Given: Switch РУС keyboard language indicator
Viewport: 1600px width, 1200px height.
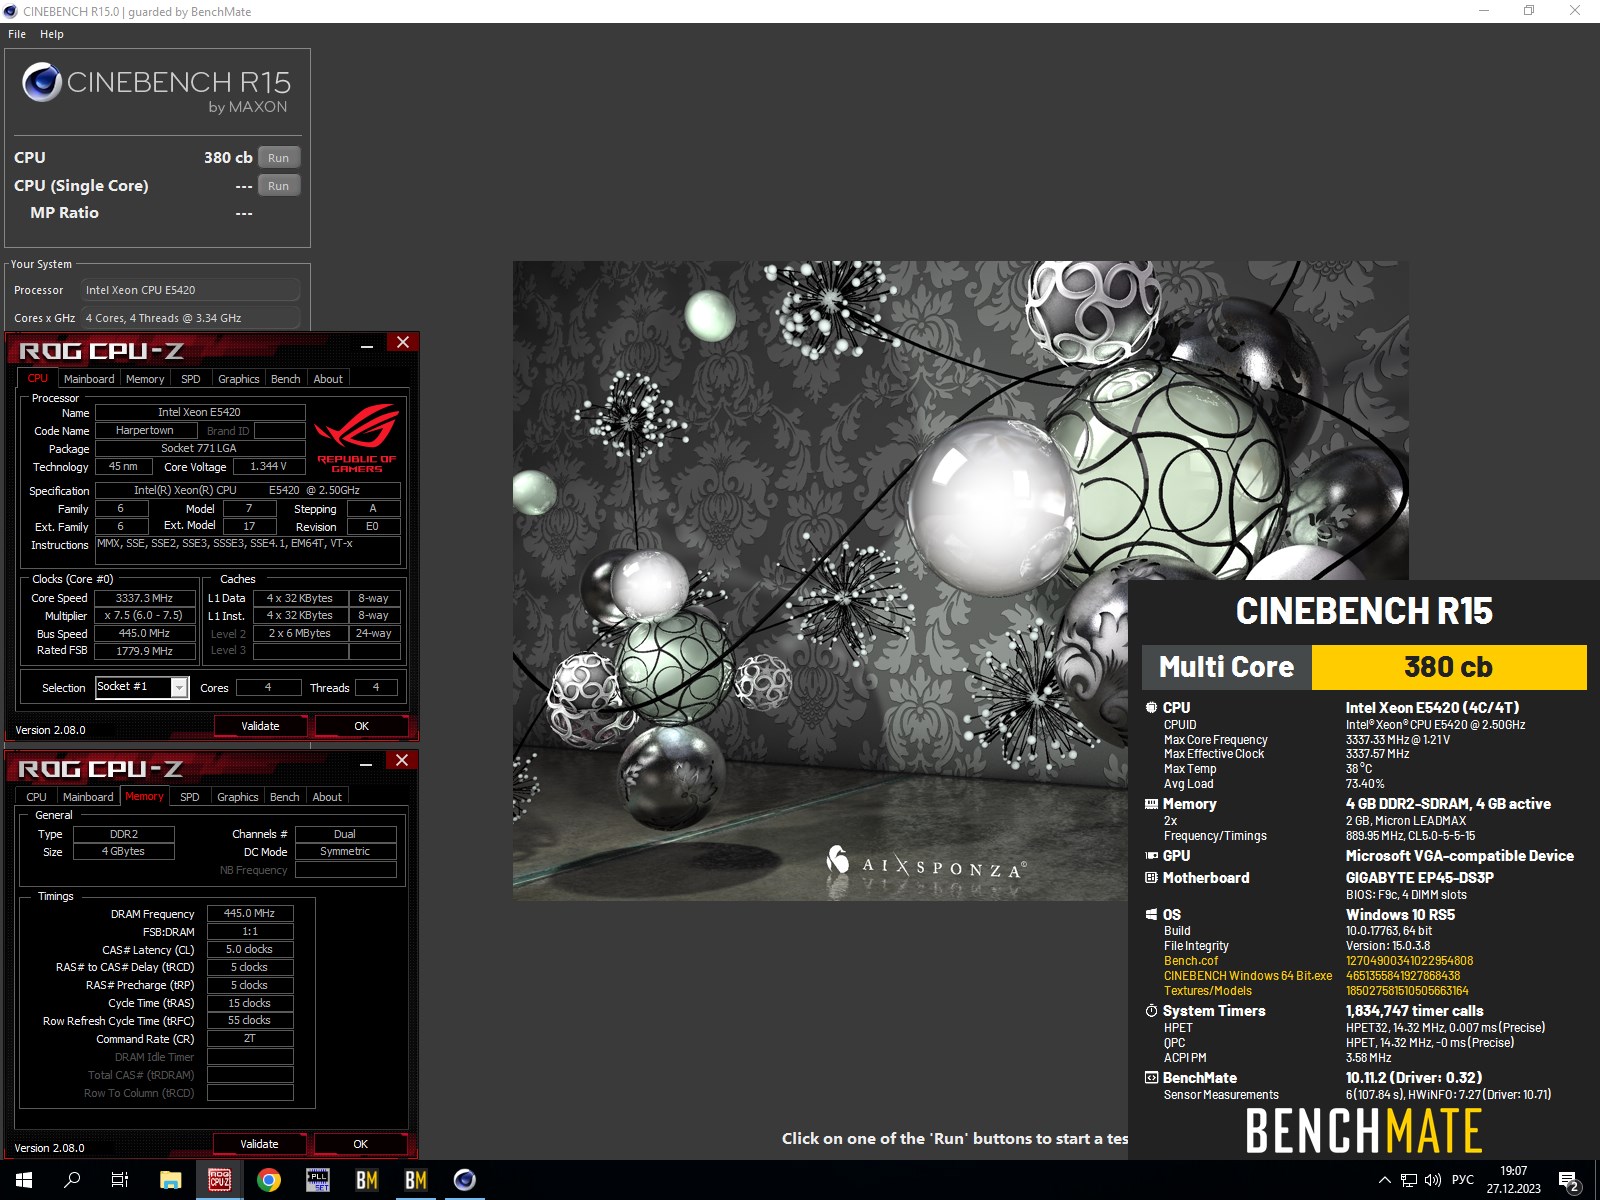Looking at the screenshot, I should click(x=1463, y=1180).
